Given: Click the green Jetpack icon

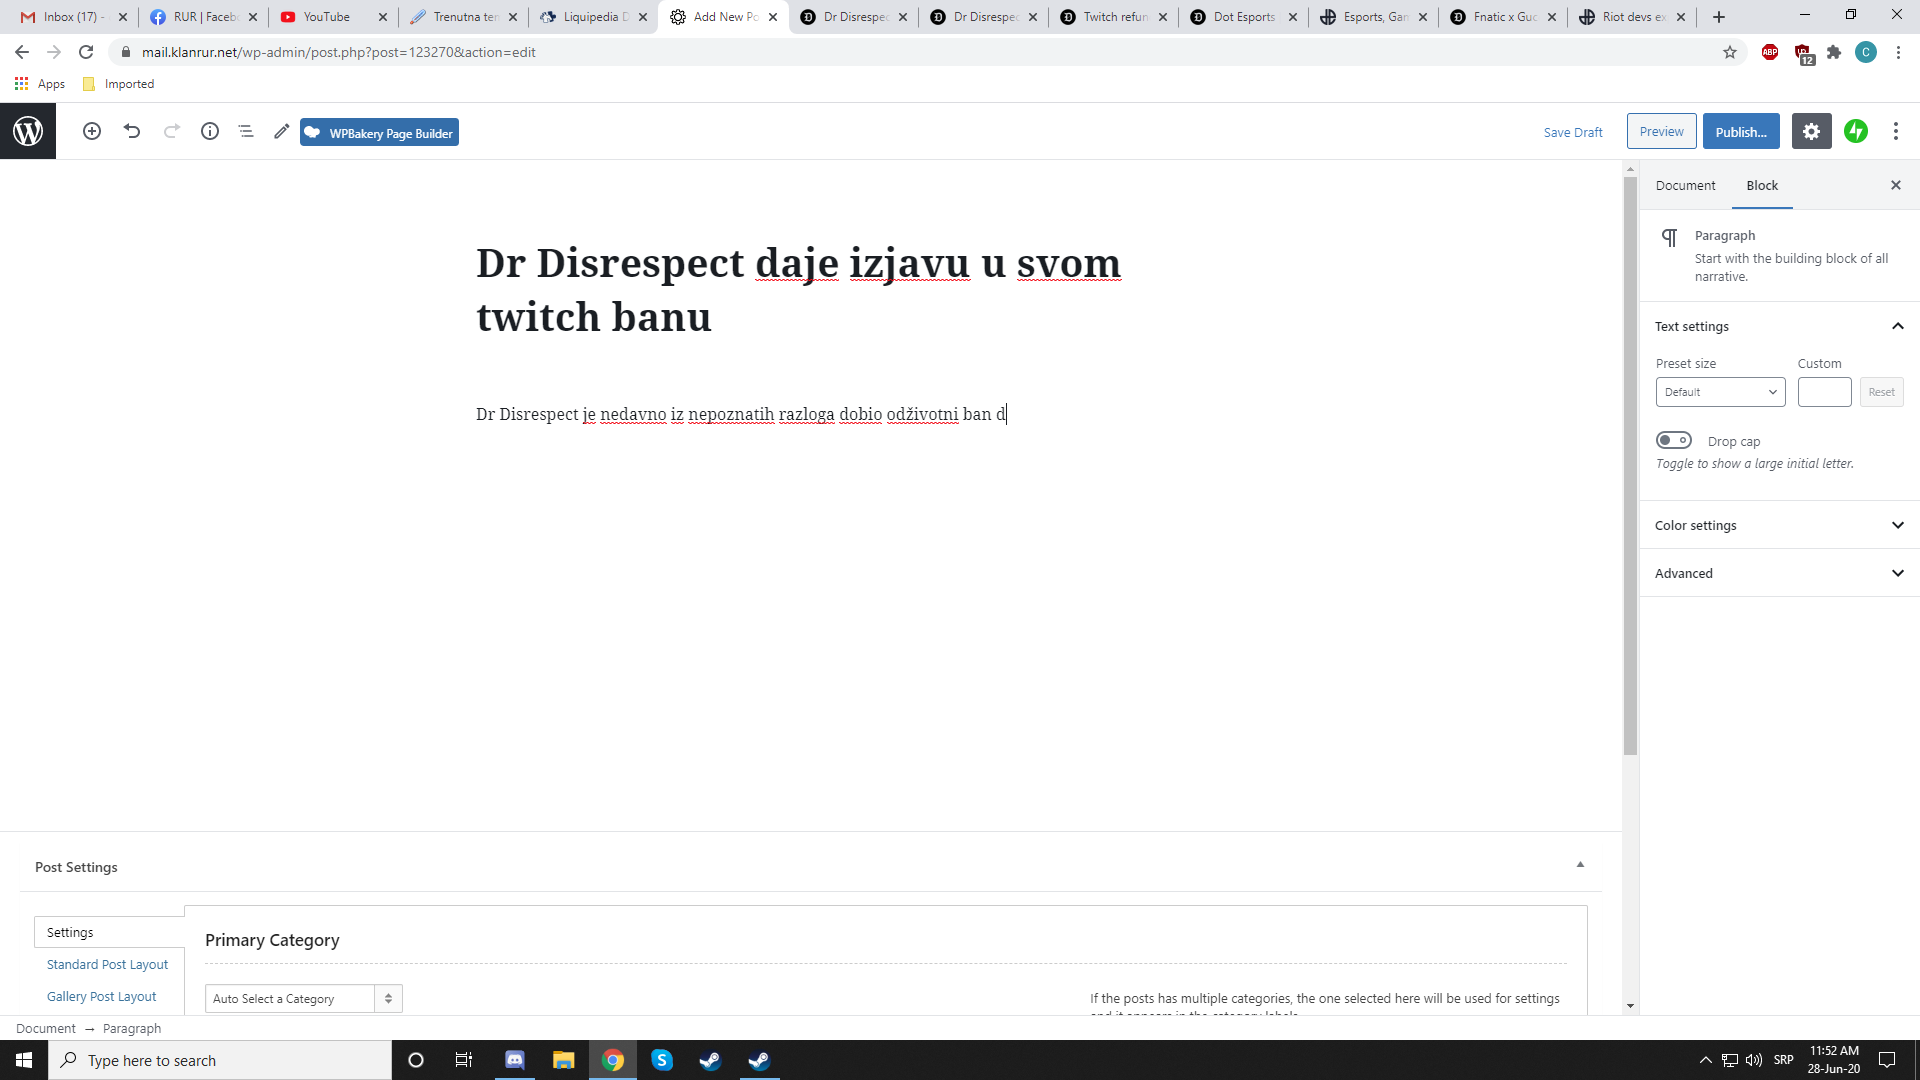Looking at the screenshot, I should [x=1856, y=131].
